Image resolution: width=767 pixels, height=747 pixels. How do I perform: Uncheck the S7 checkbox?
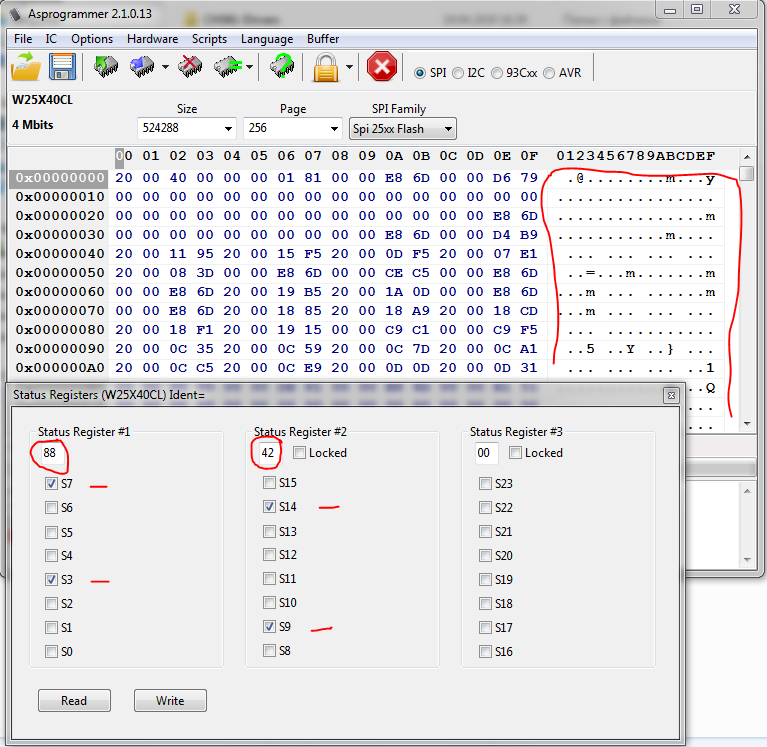(51, 483)
